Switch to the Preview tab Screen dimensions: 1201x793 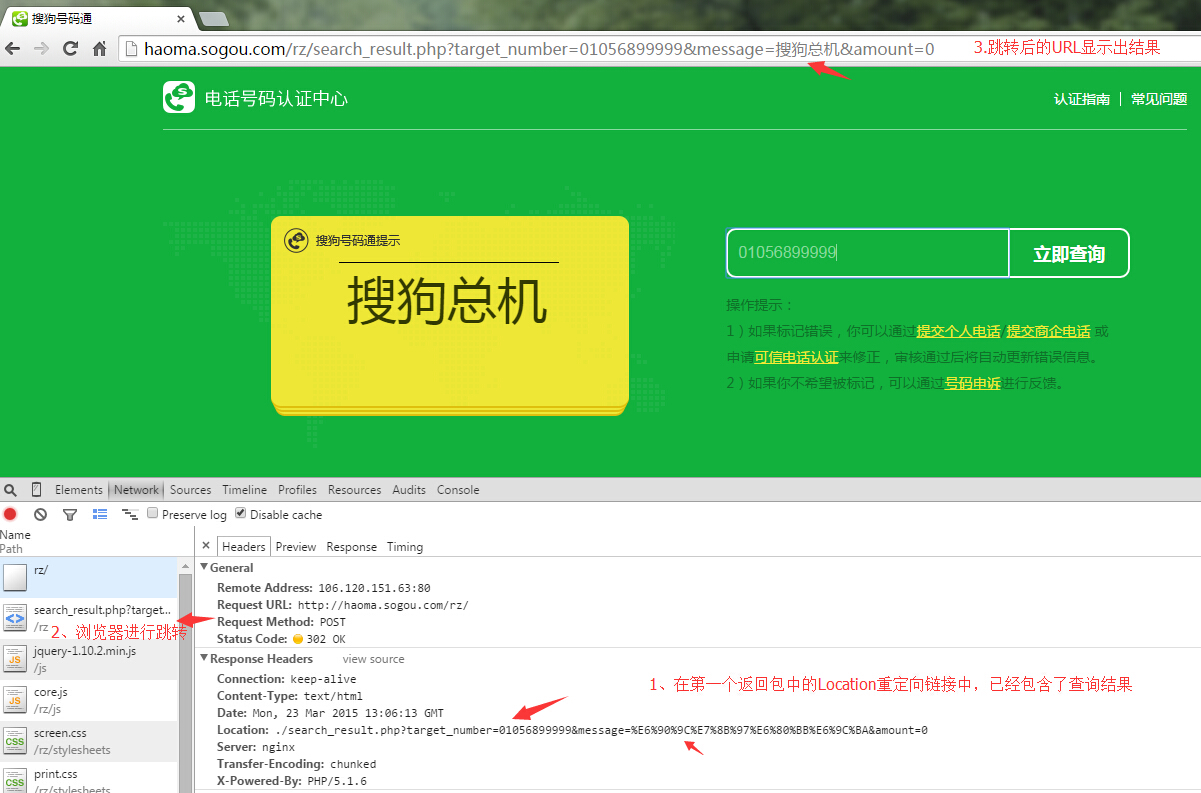(x=296, y=547)
